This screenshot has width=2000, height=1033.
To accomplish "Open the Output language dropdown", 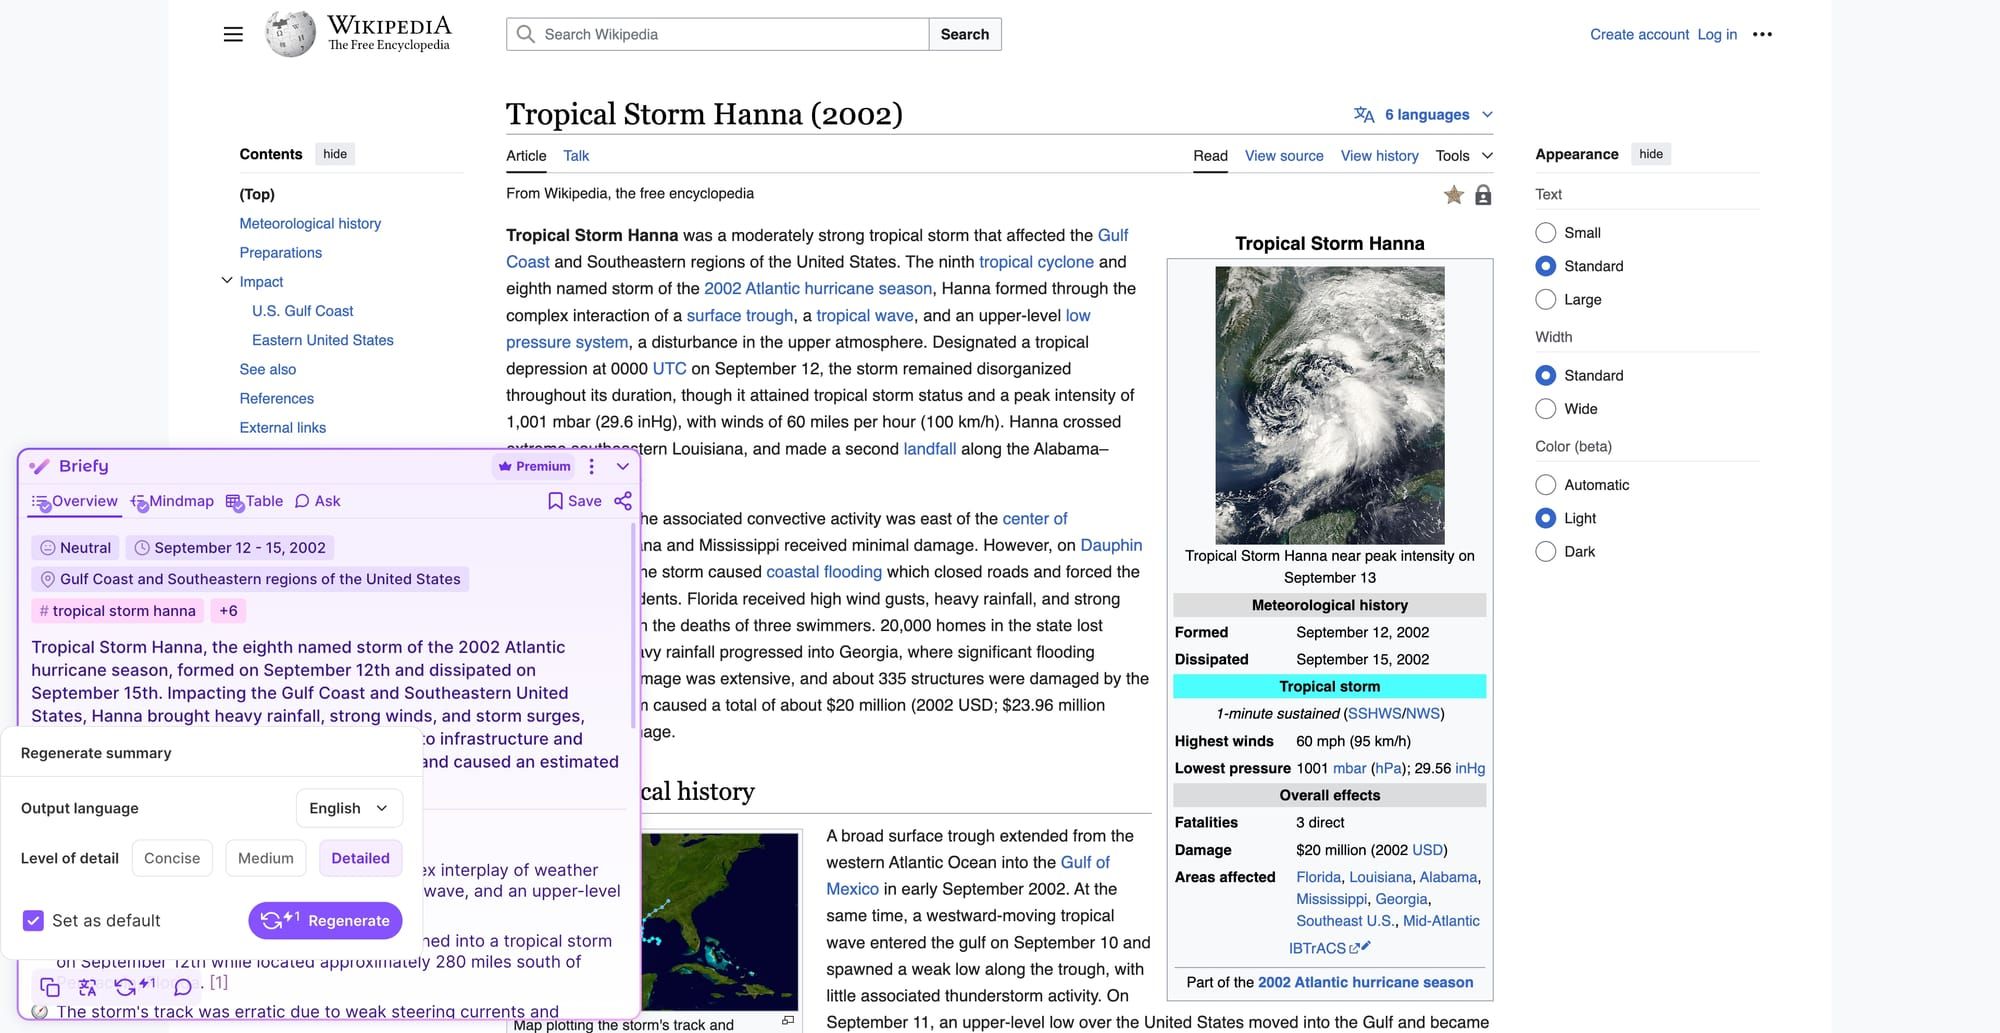I will [x=349, y=808].
